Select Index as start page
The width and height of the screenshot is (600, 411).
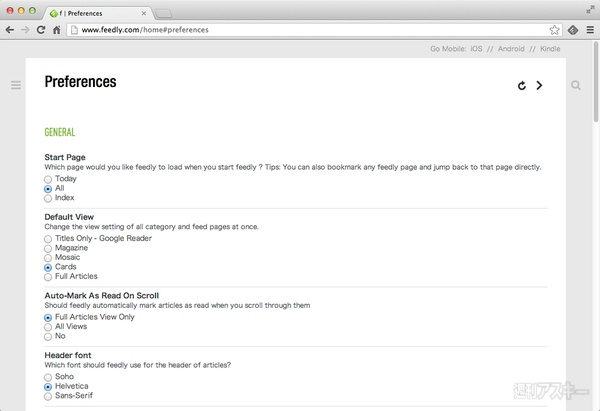48,198
